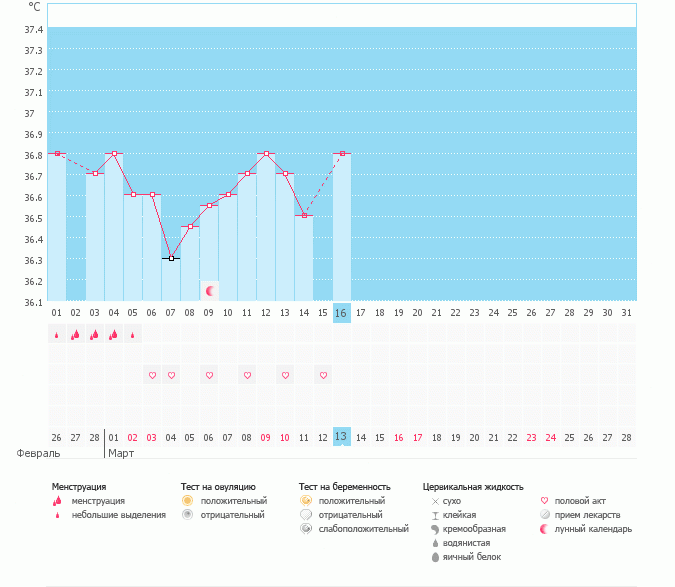Select the highlighted calendar date 13
The image size is (675, 587).
click(341, 437)
